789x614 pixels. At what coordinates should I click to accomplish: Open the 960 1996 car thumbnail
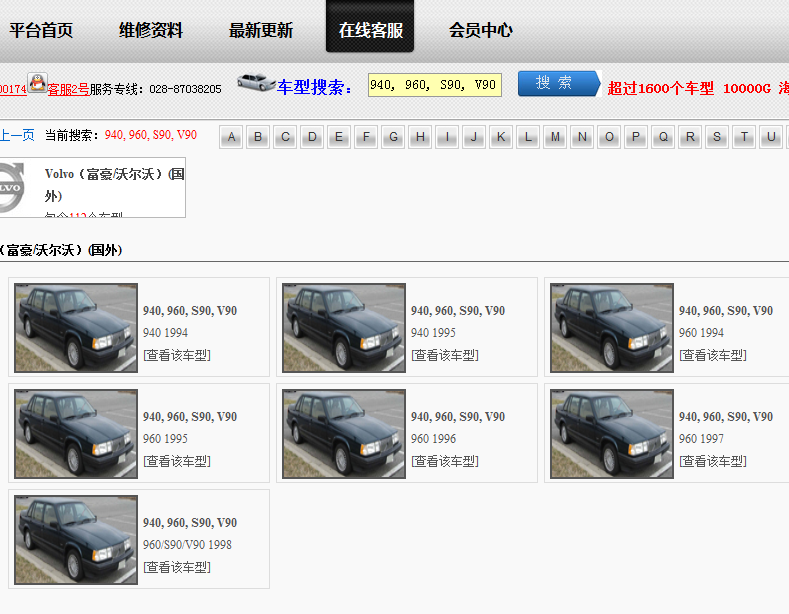(x=344, y=434)
